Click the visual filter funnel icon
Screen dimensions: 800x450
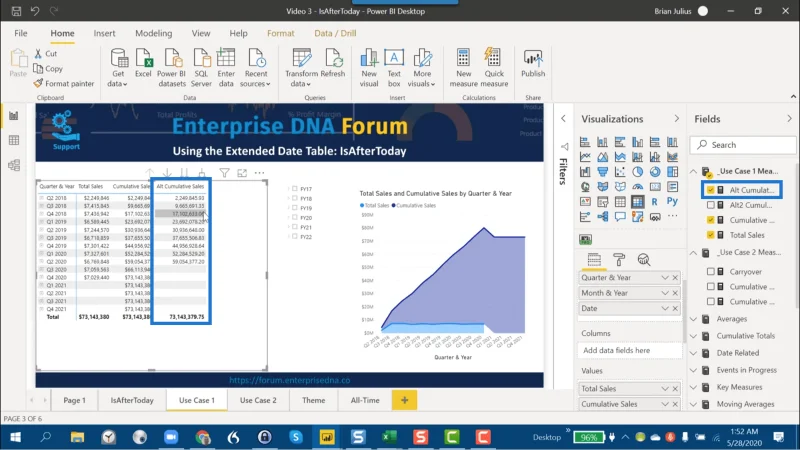(x=224, y=173)
